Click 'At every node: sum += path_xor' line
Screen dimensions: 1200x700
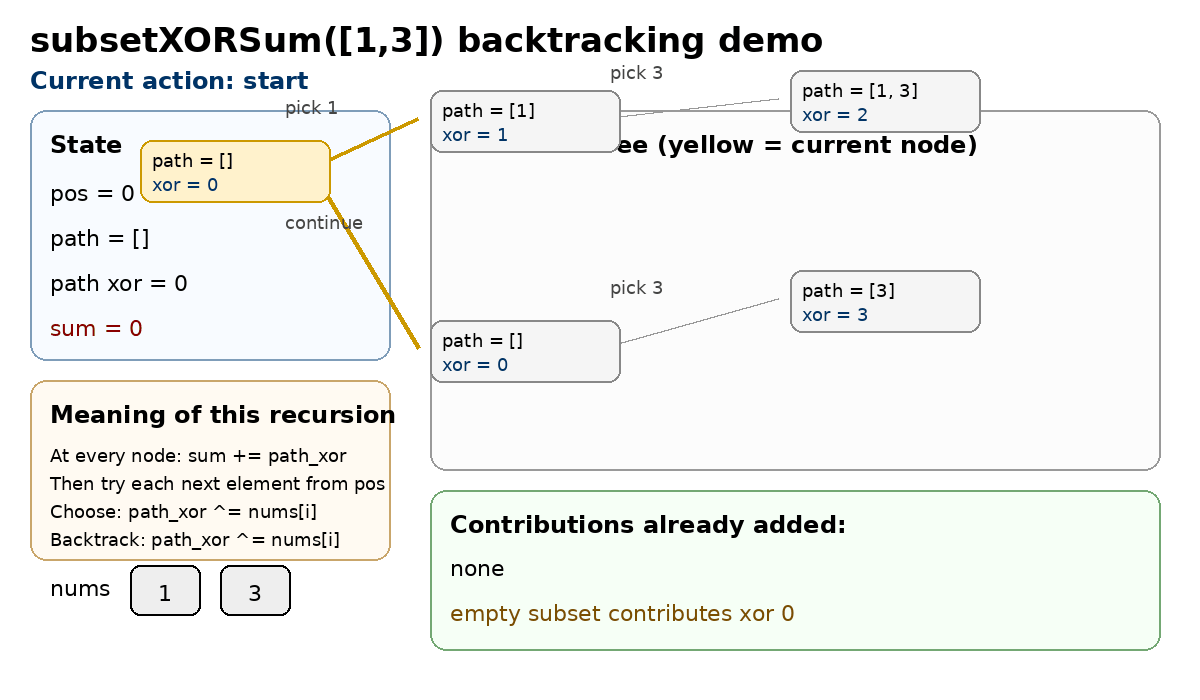[198, 457]
